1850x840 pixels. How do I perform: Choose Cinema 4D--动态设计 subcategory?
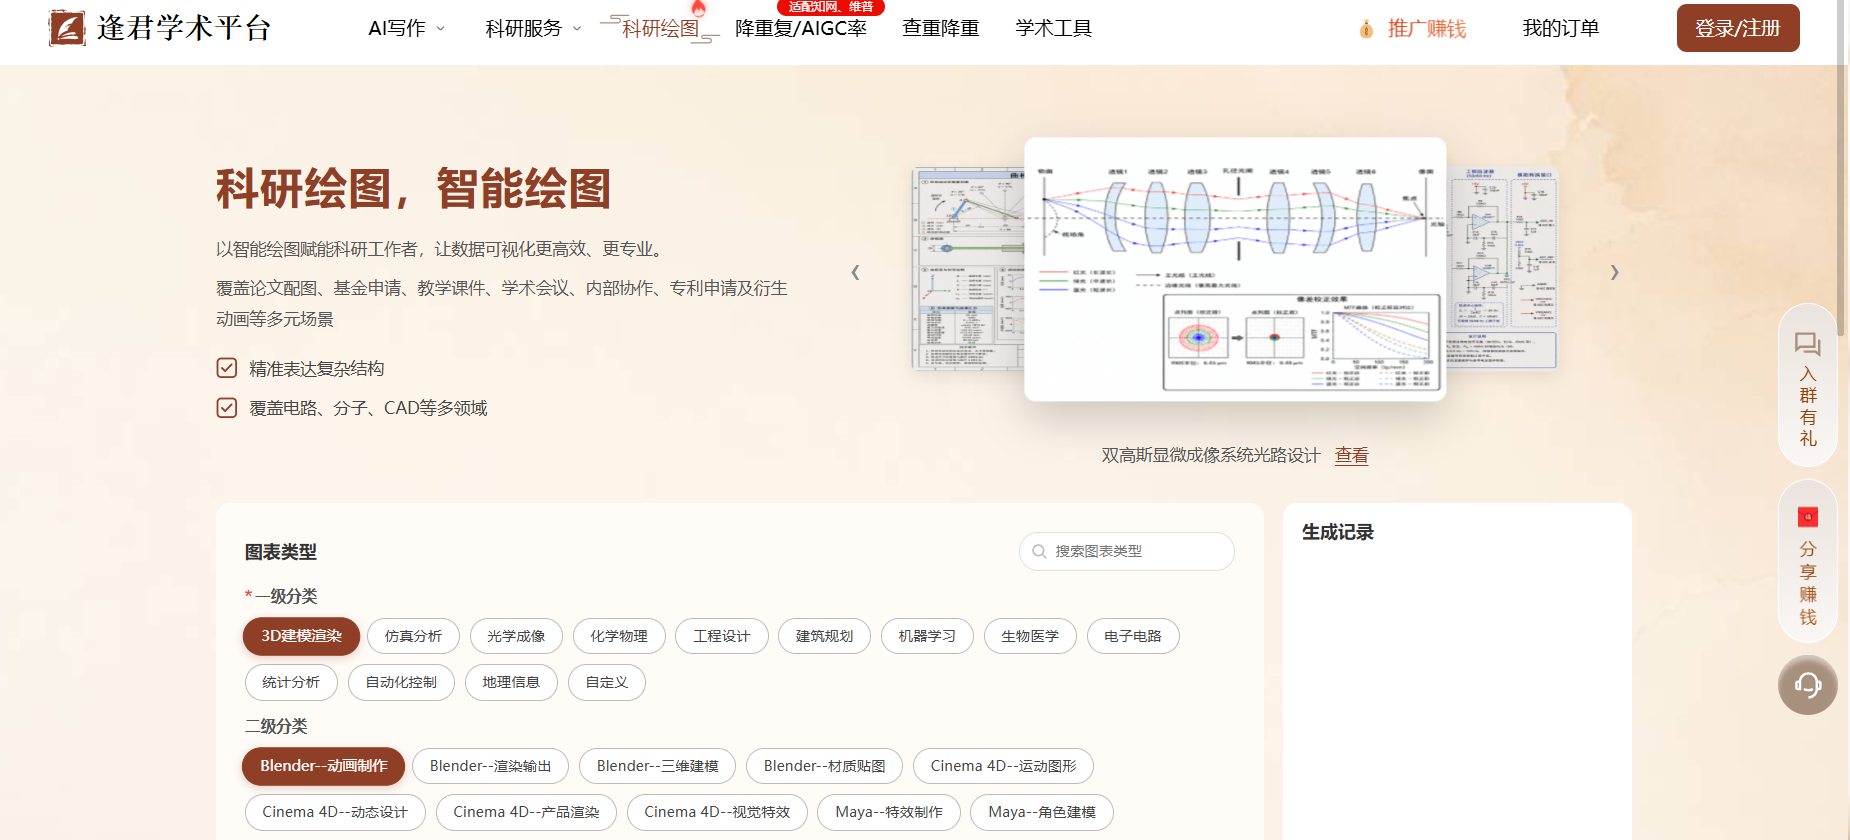point(335,812)
